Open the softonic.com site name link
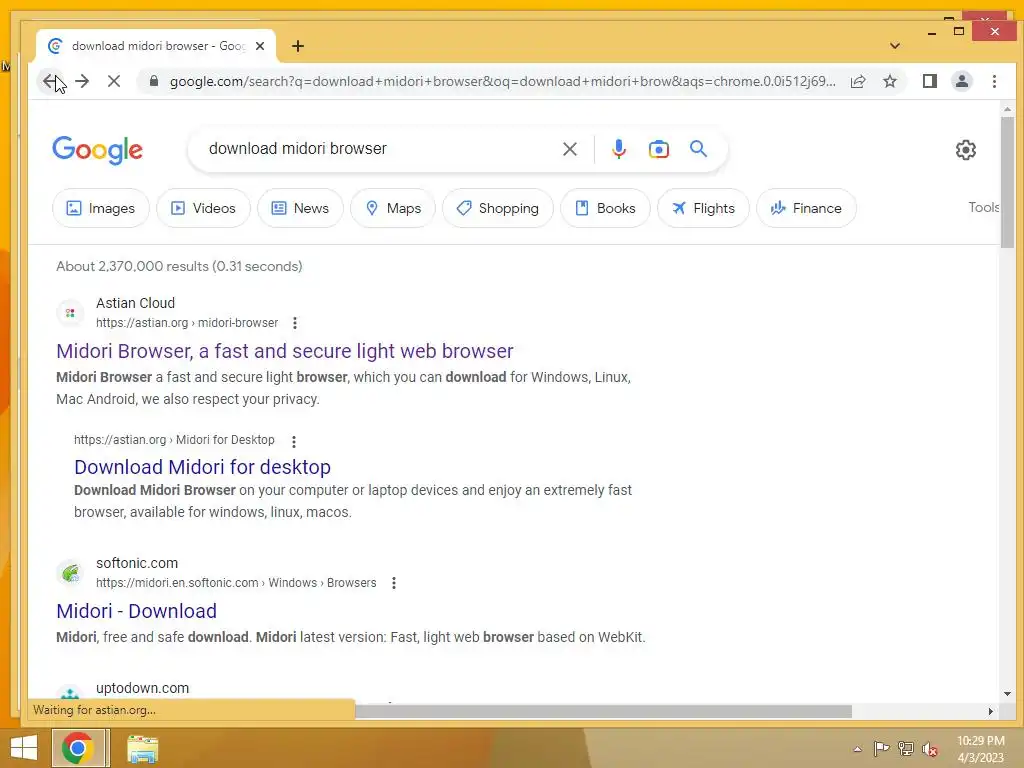 tap(137, 563)
